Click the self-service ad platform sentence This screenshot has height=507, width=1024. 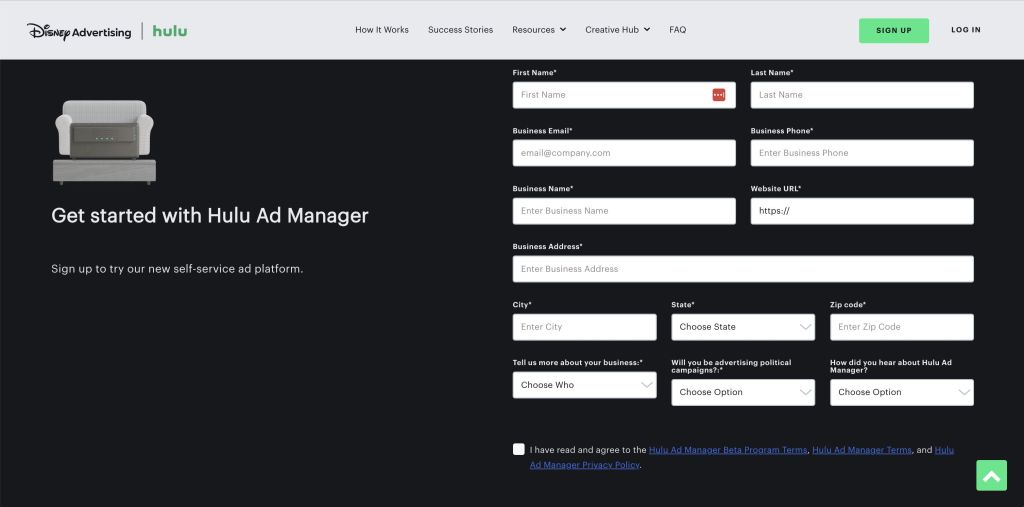177,269
